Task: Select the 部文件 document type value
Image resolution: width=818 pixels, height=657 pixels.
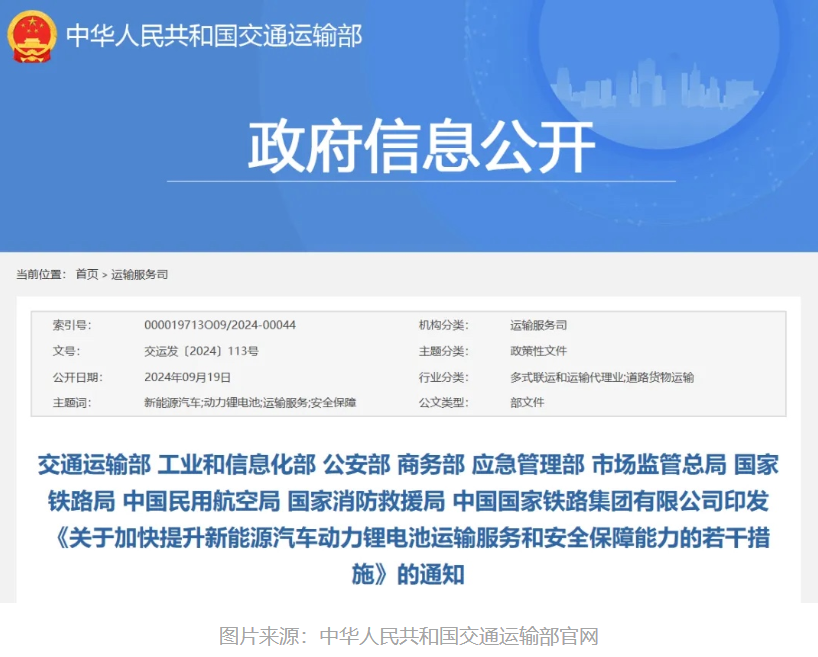Action: (527, 403)
